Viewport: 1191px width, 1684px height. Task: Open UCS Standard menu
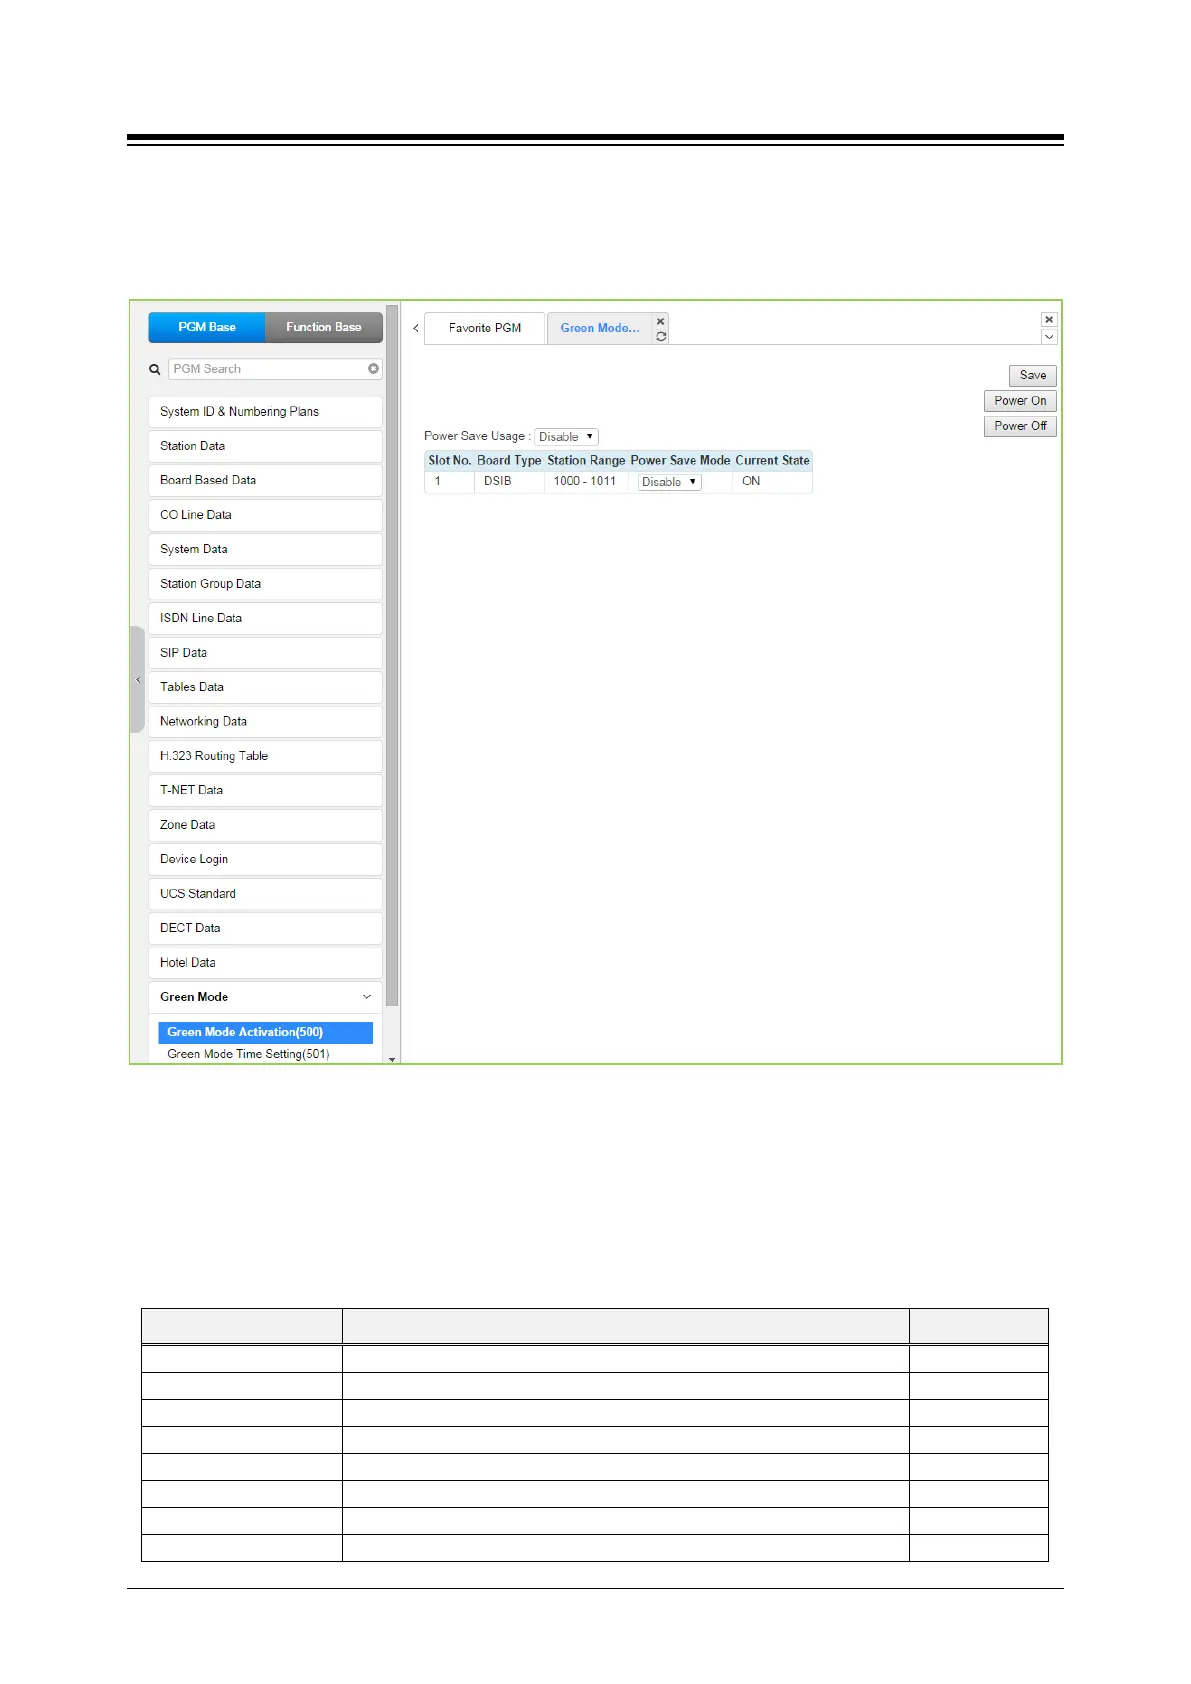tap(265, 894)
